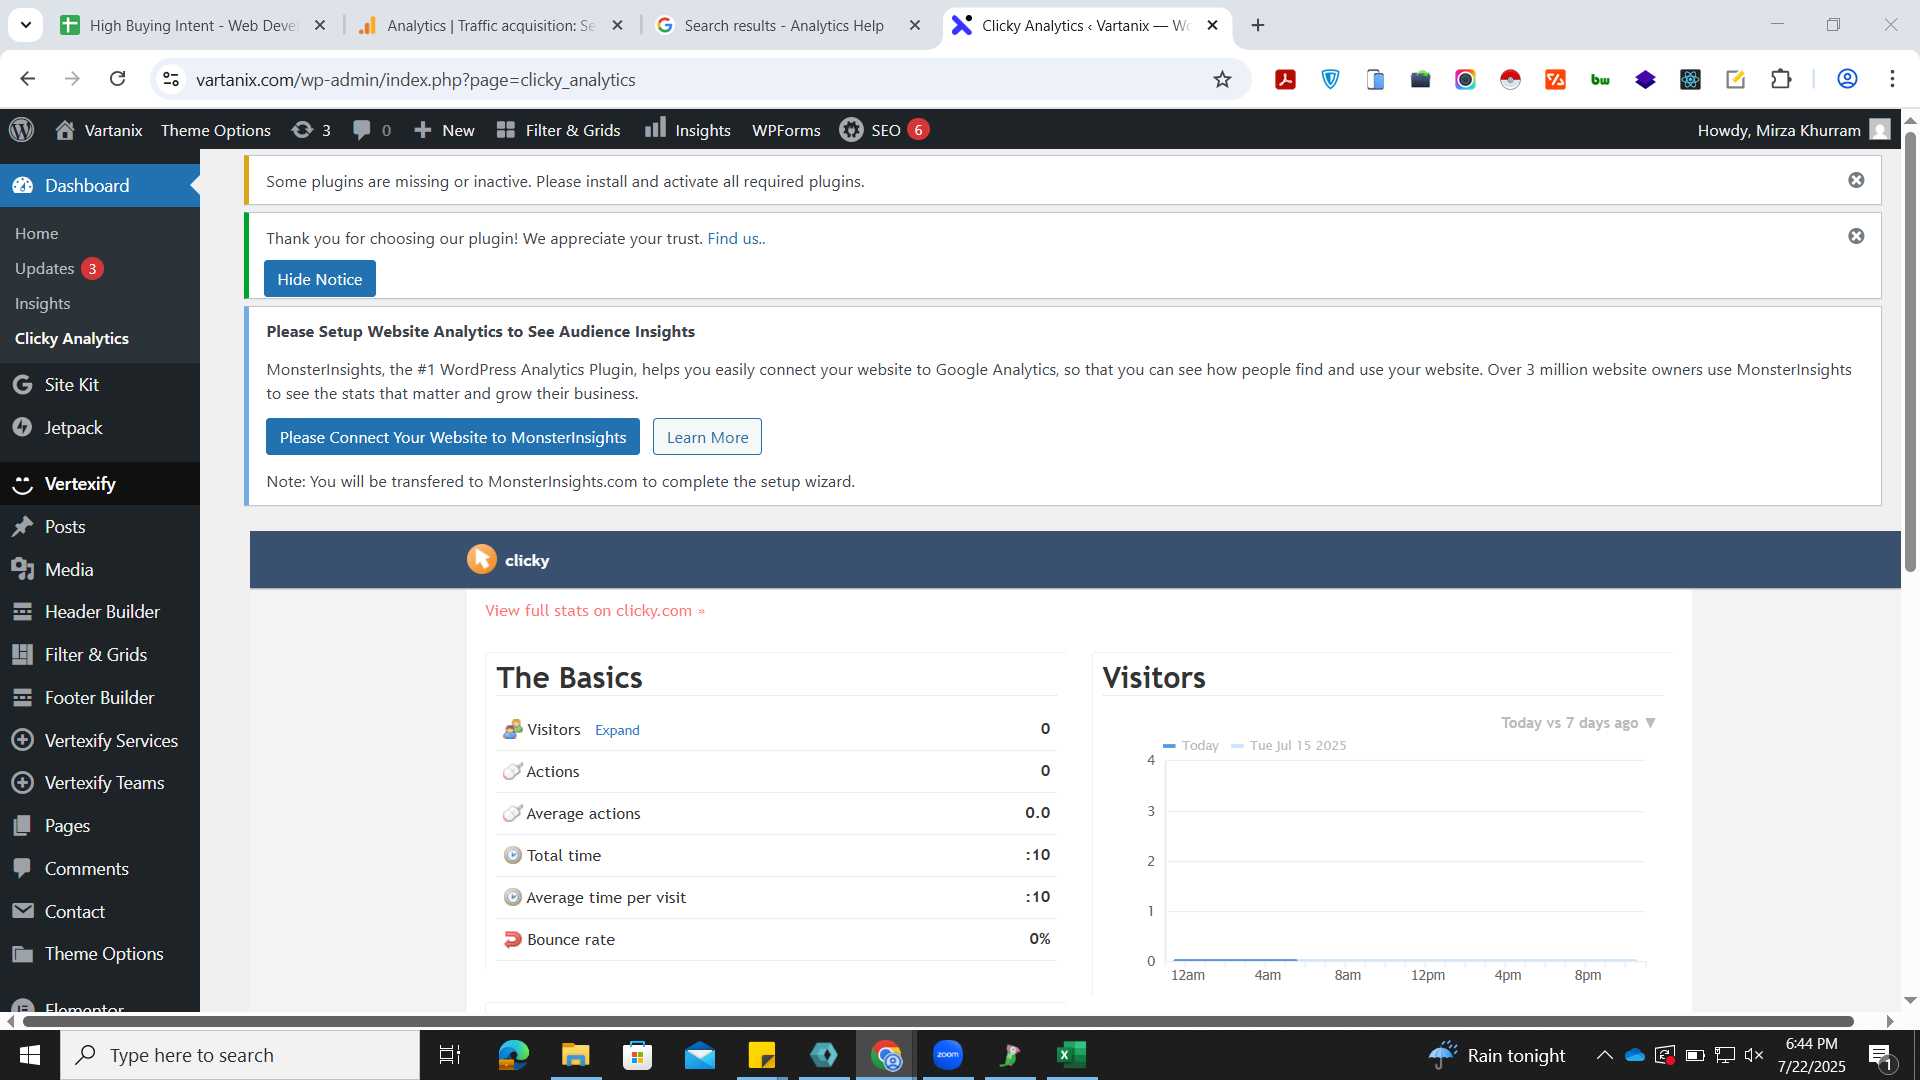Open Filter & Grids in the sidebar

pyautogui.click(x=100, y=654)
